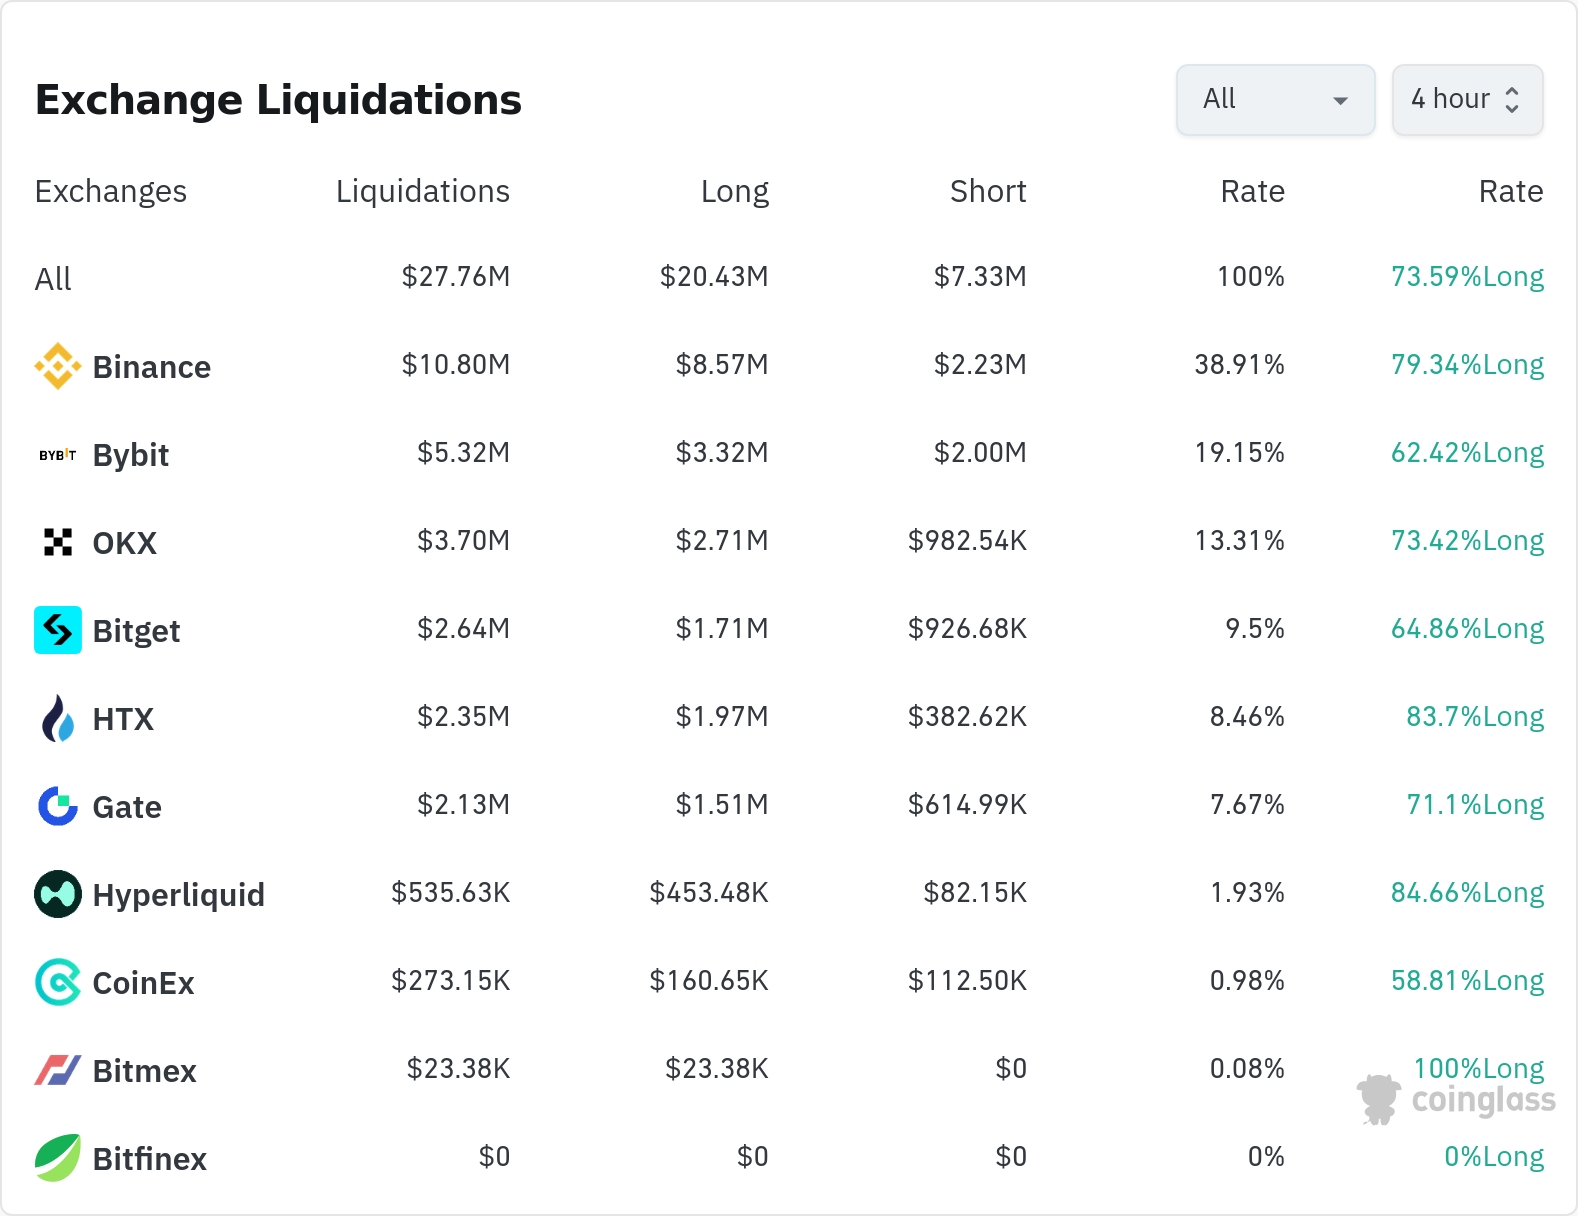Click the Long column header

click(734, 191)
